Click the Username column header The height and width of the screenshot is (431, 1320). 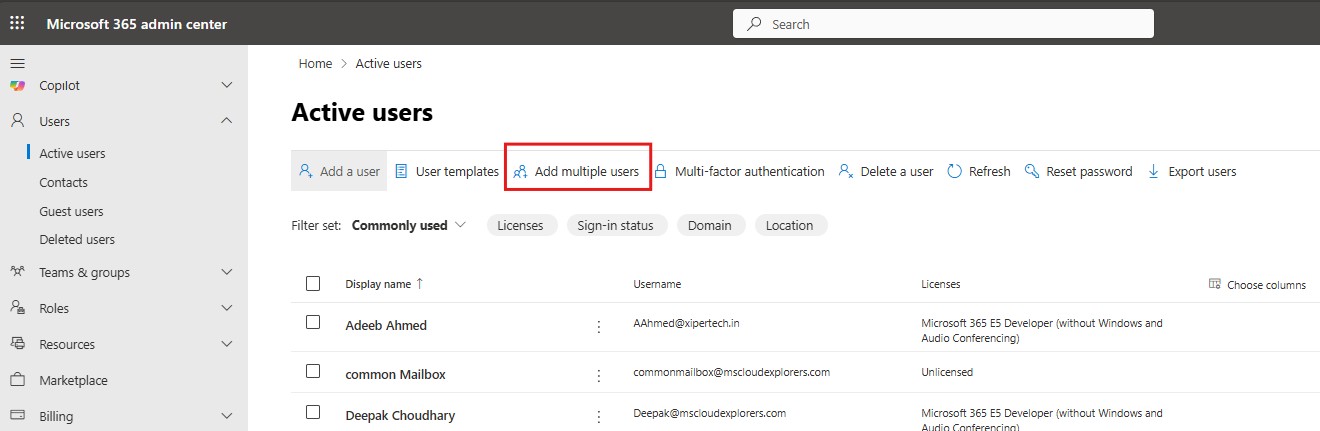(657, 284)
